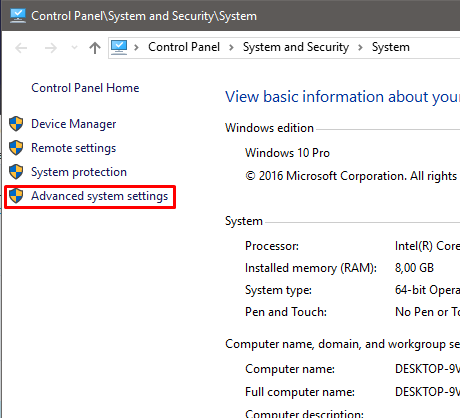Select Control Panel breadcrumb

(x=184, y=47)
